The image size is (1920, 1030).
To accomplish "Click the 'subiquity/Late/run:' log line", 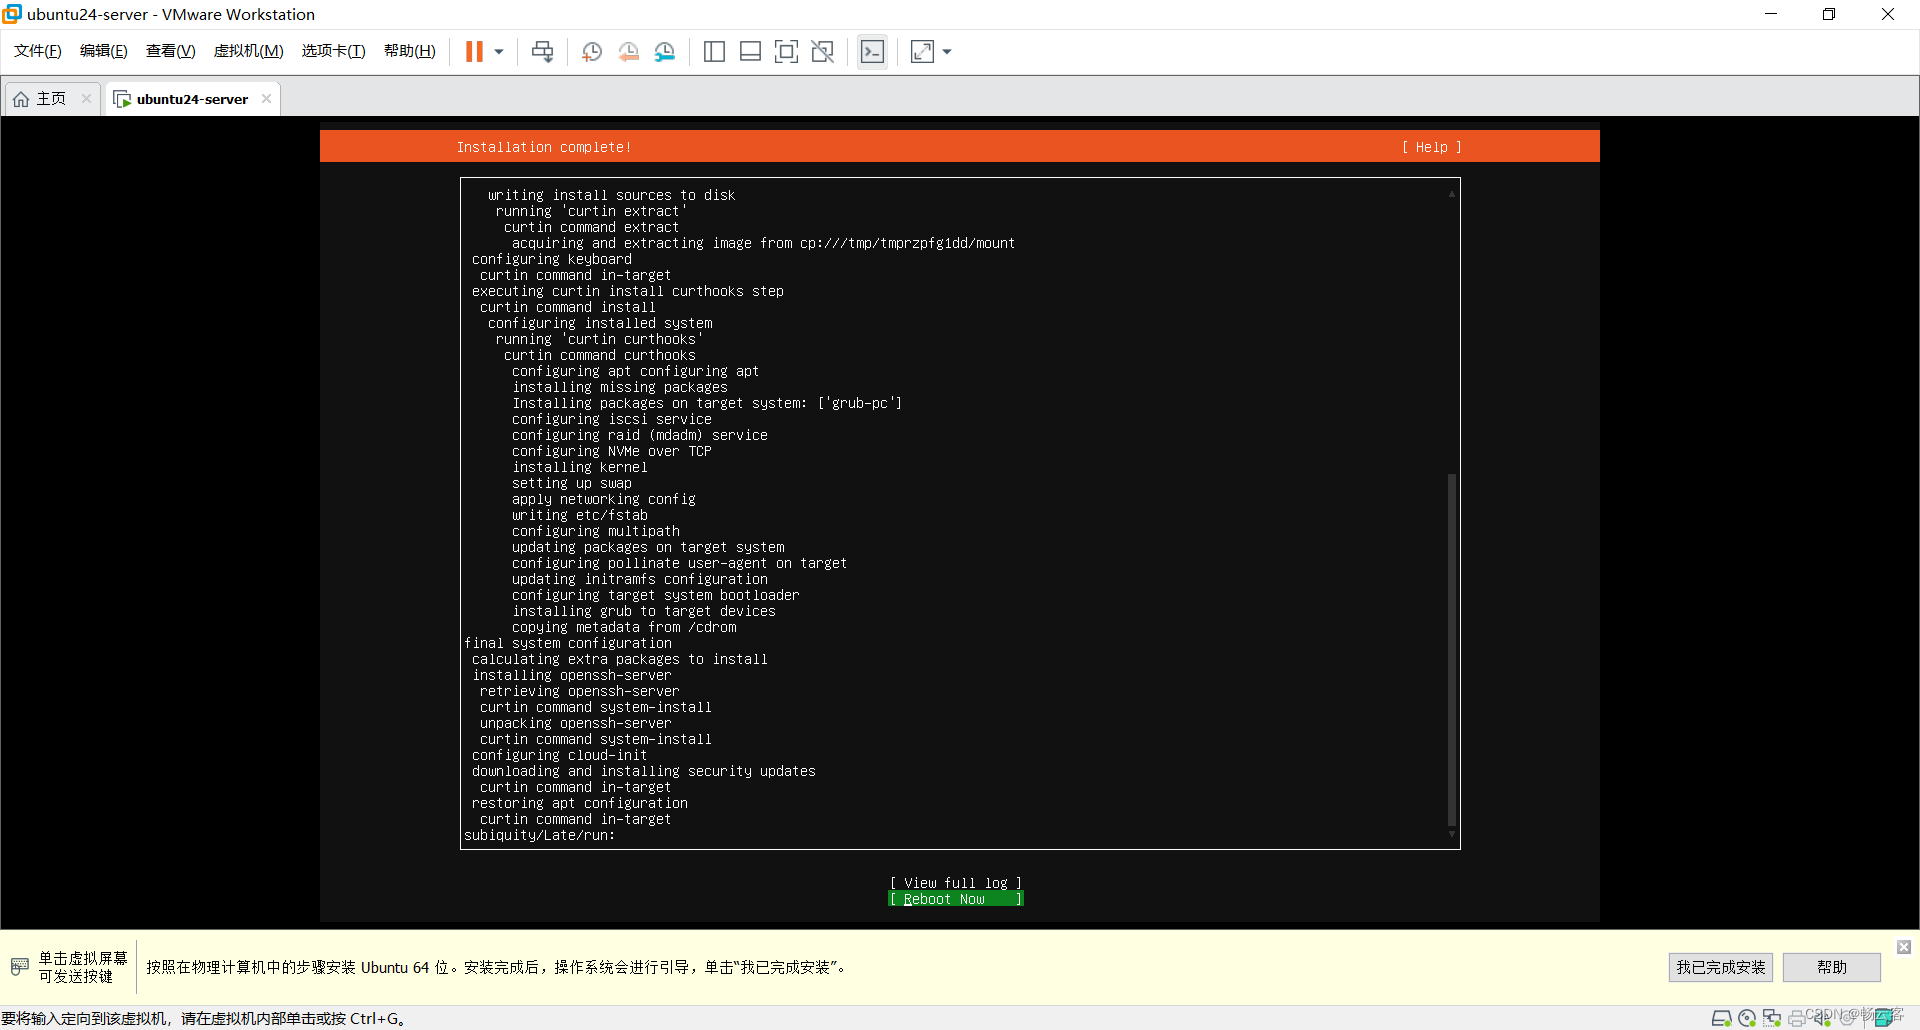I will [x=540, y=835].
